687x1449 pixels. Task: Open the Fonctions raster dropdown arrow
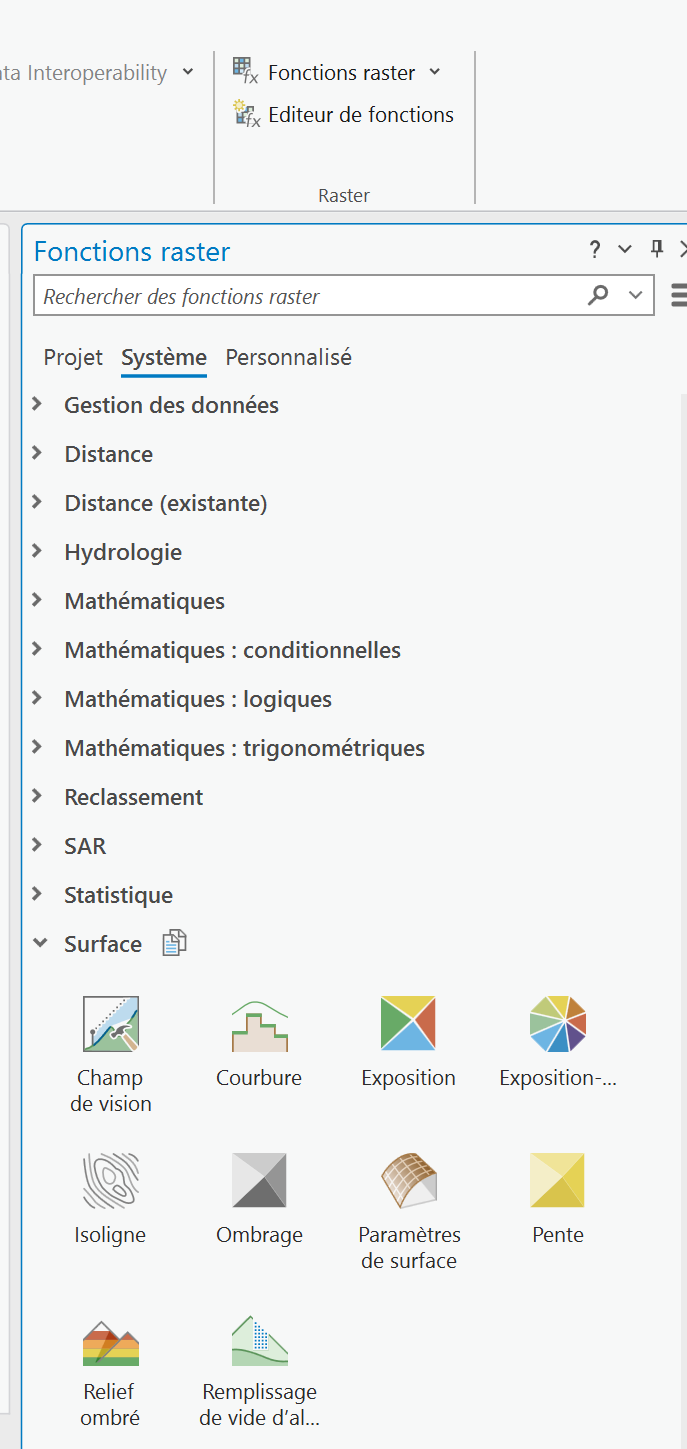(x=435, y=72)
